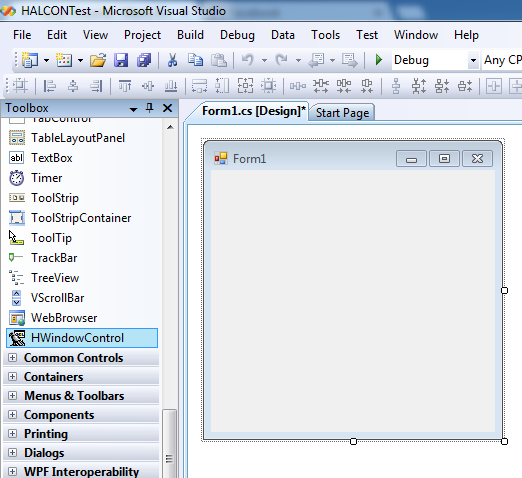Viewport: 522px width, 478px height.
Task: Click the Cut scissors icon
Action: click(172, 60)
